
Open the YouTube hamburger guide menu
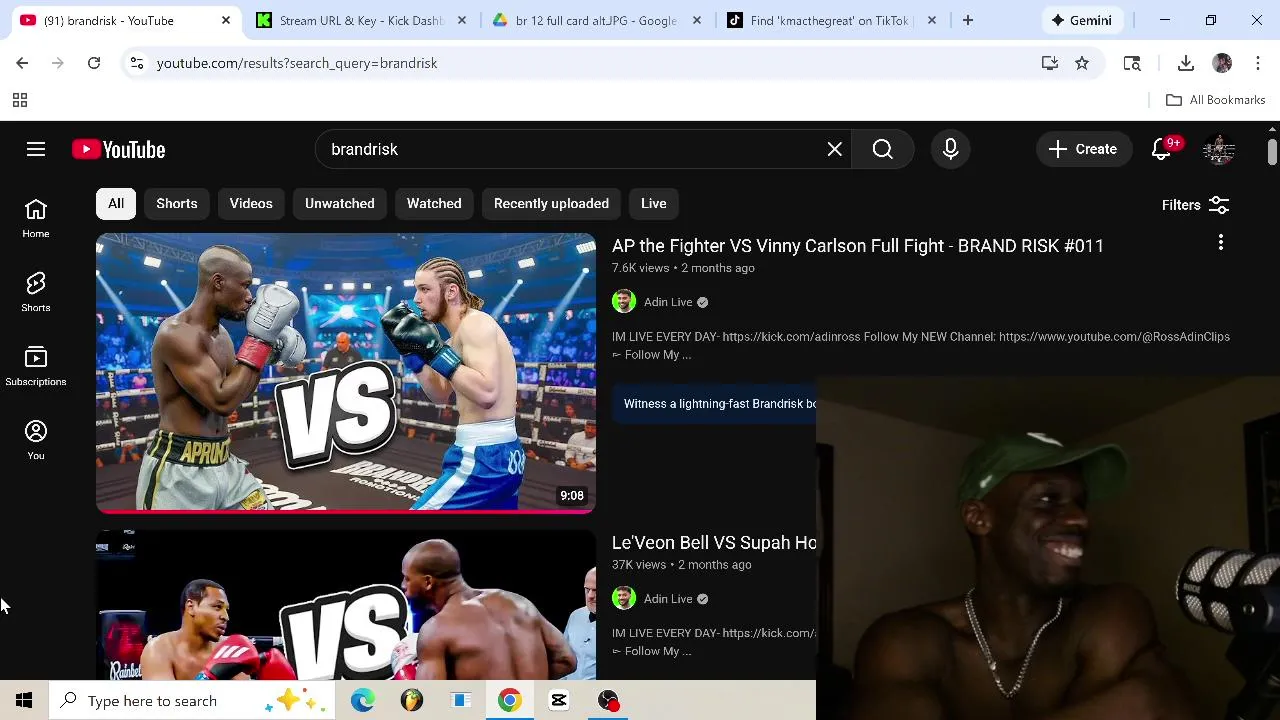[x=36, y=149]
